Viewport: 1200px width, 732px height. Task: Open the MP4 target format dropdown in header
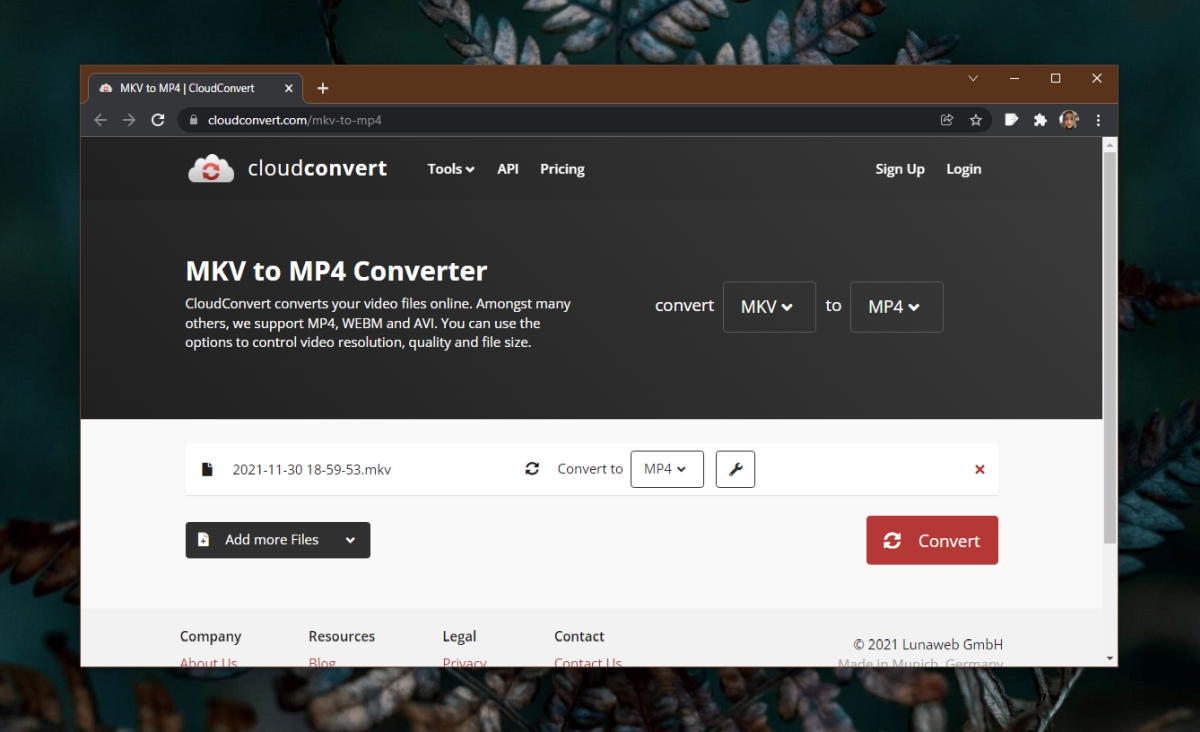896,307
